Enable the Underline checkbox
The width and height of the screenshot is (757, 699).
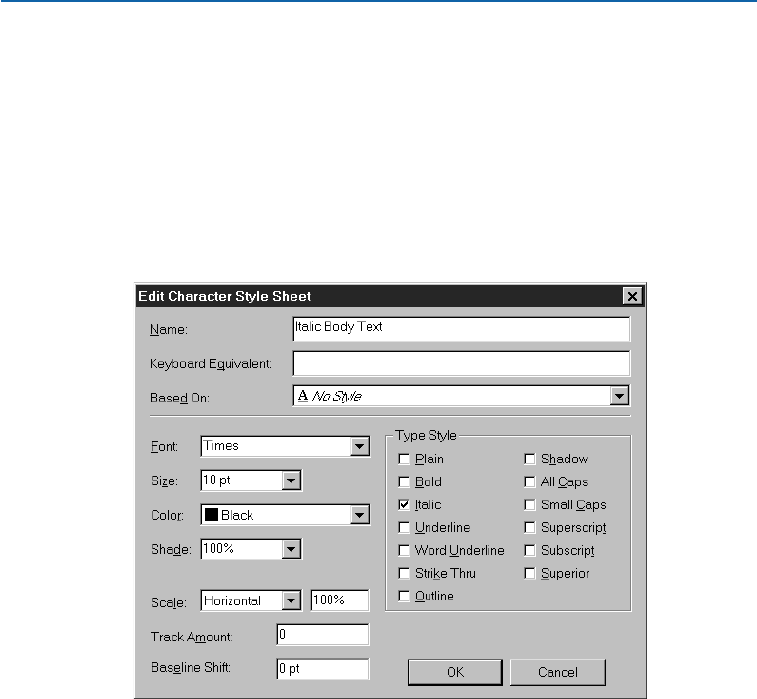[404, 527]
